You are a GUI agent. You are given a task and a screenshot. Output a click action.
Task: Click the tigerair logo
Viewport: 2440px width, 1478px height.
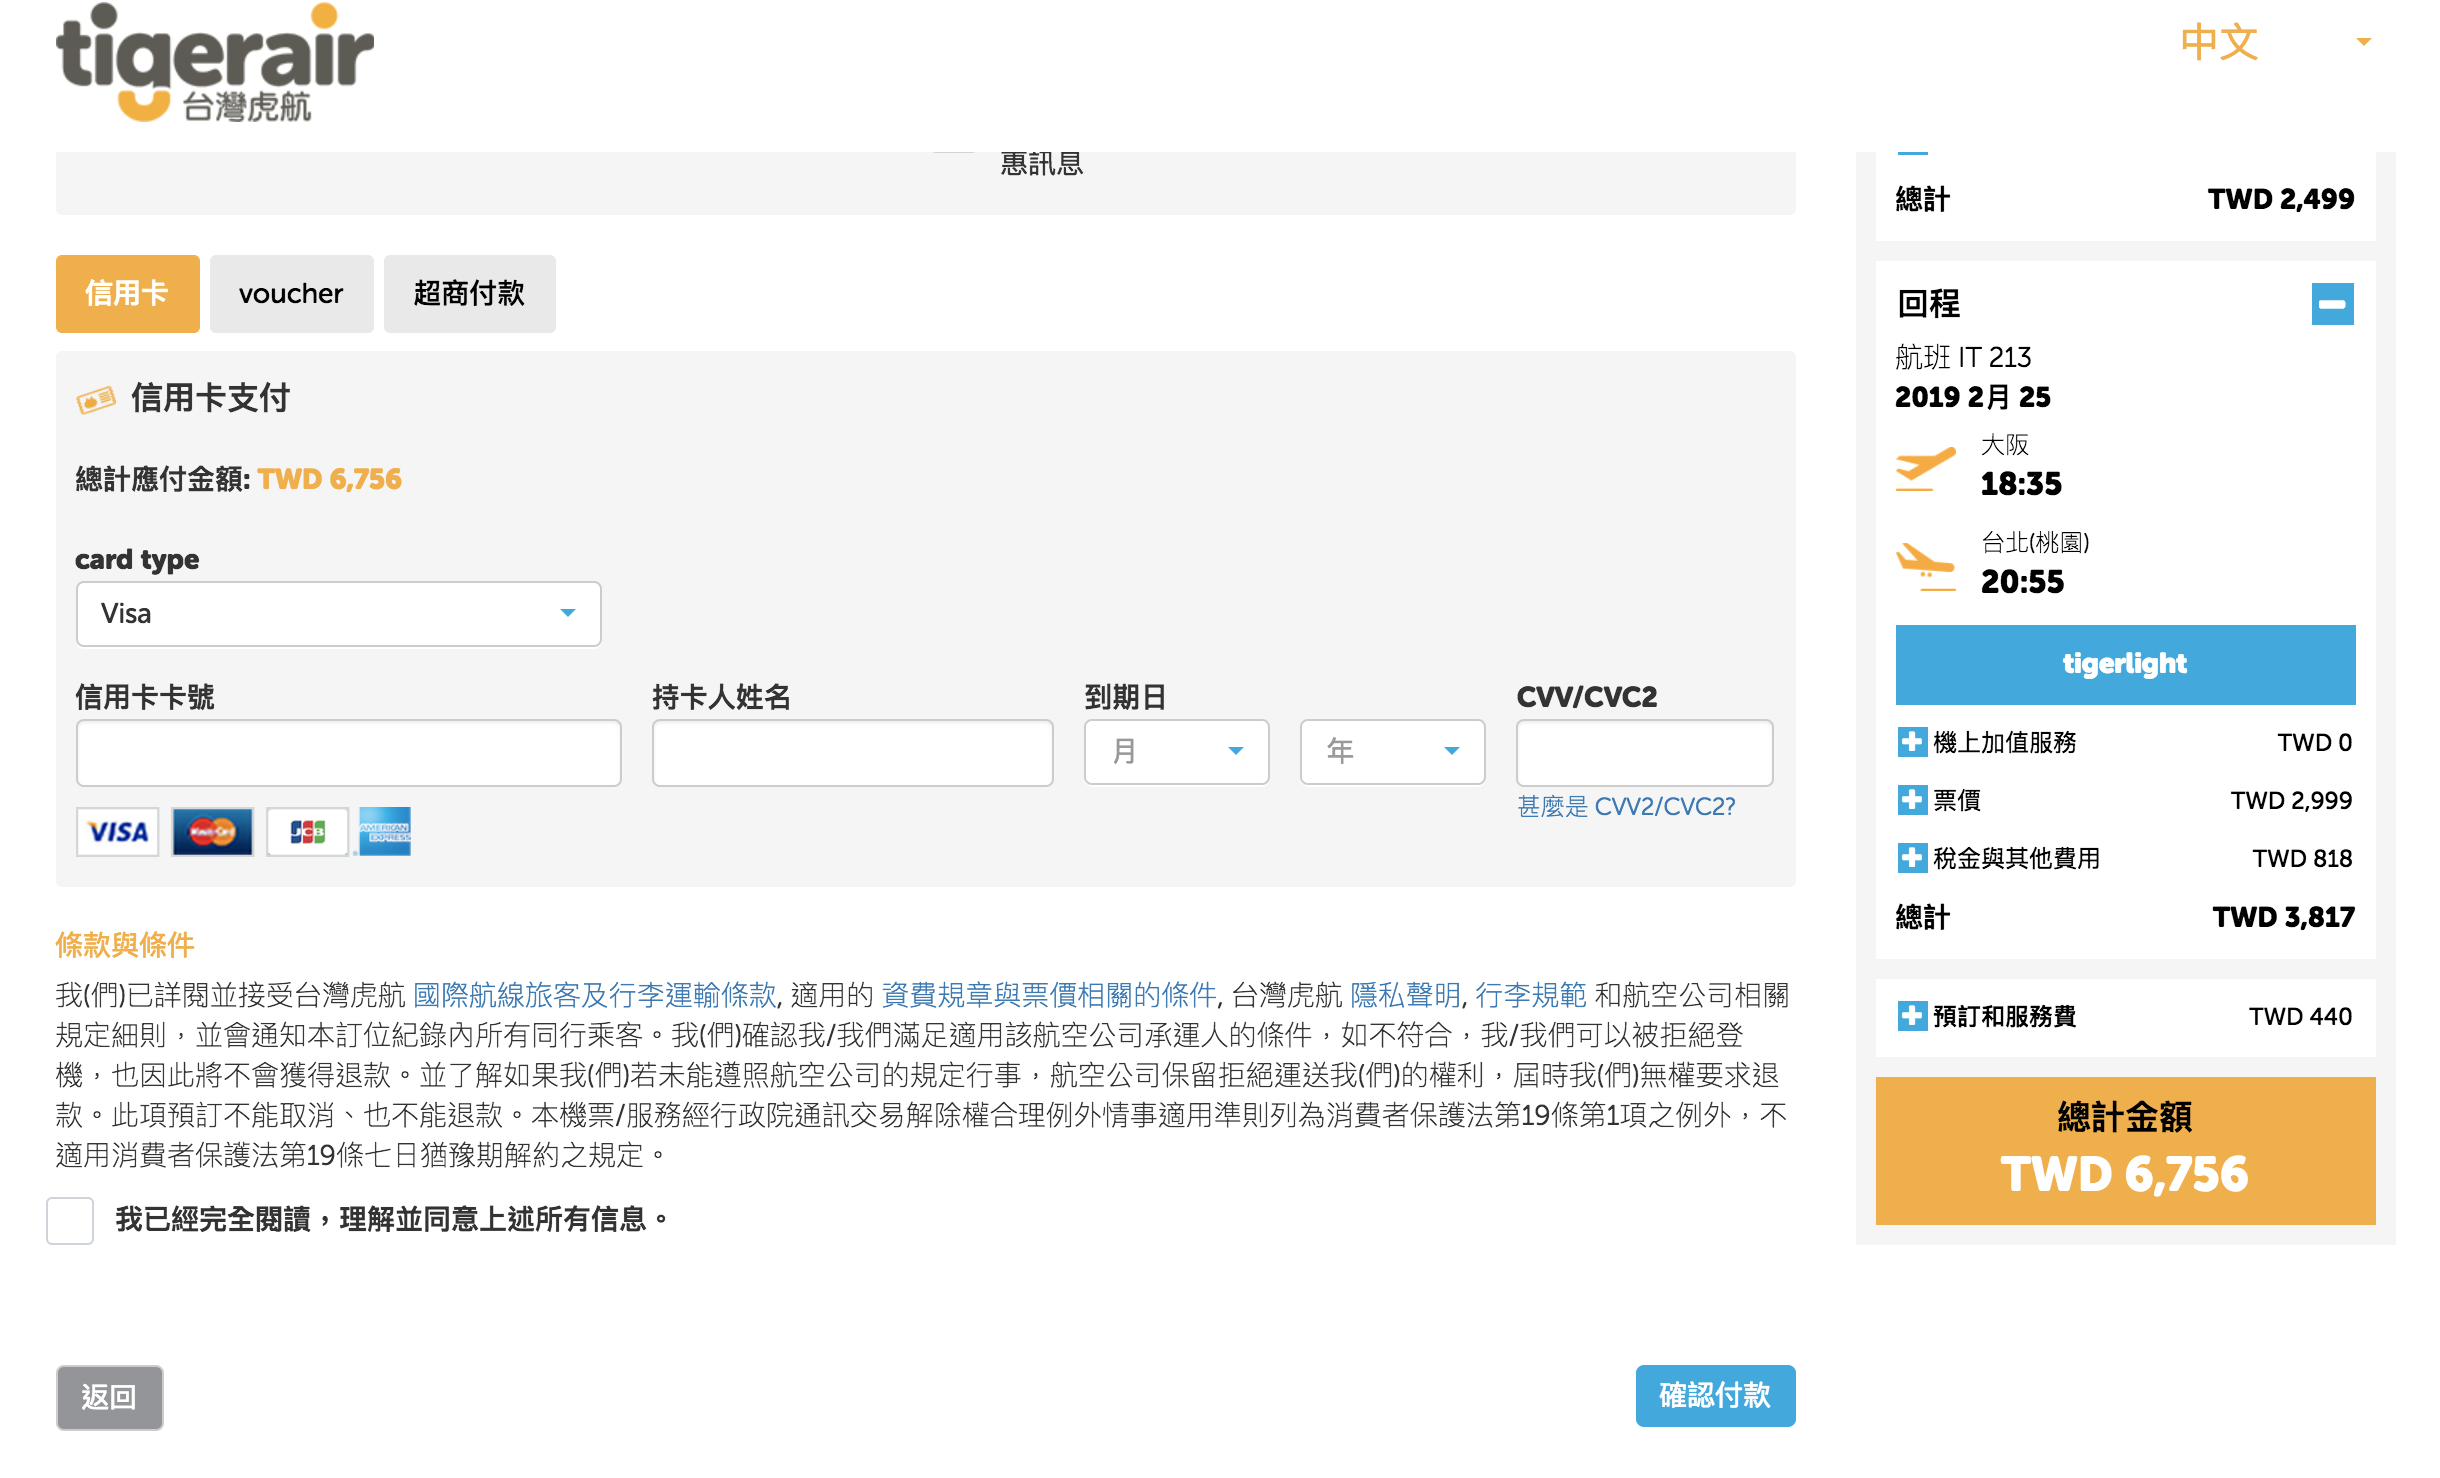click(214, 63)
